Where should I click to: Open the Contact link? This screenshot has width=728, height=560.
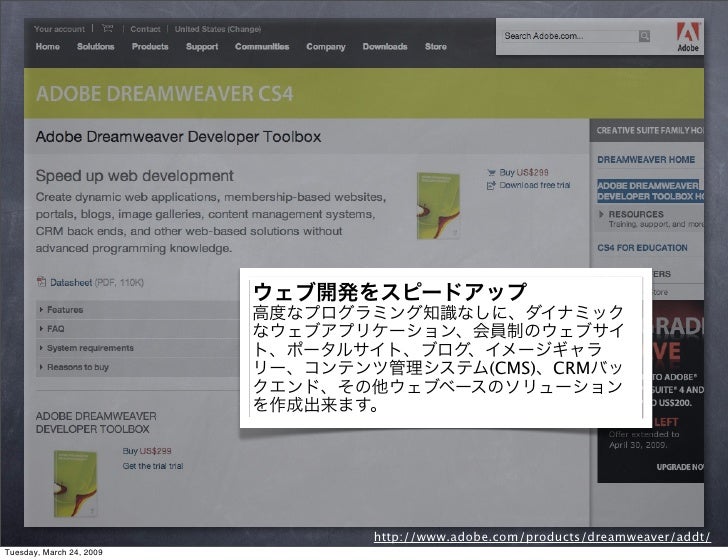coord(145,29)
